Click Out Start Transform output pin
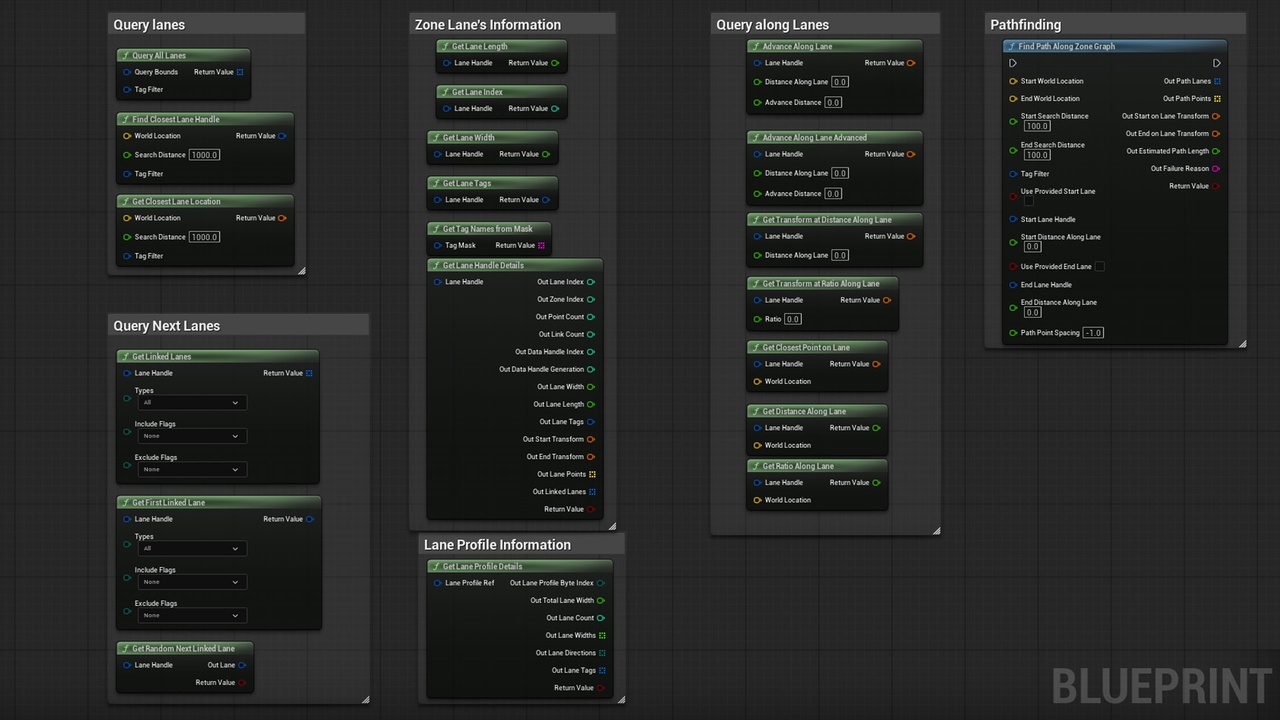 (x=591, y=439)
